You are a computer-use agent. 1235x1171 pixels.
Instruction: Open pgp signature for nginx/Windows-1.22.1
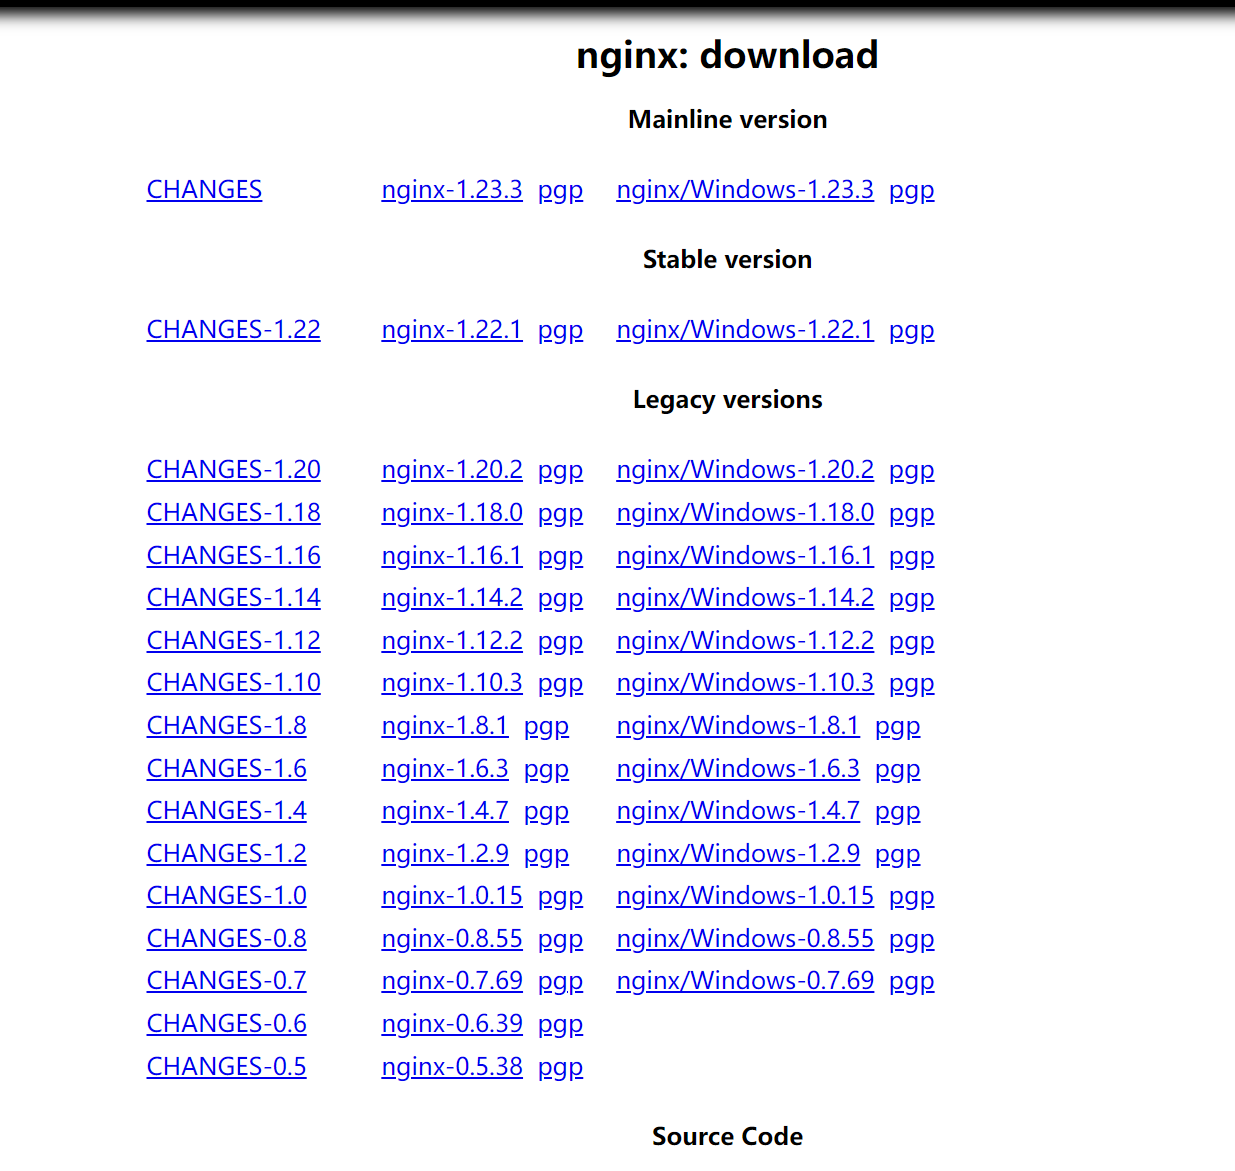912,330
